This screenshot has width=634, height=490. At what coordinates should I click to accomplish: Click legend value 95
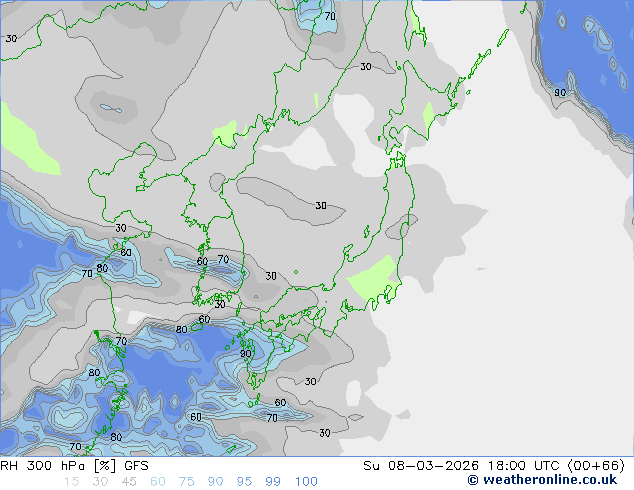(244, 482)
